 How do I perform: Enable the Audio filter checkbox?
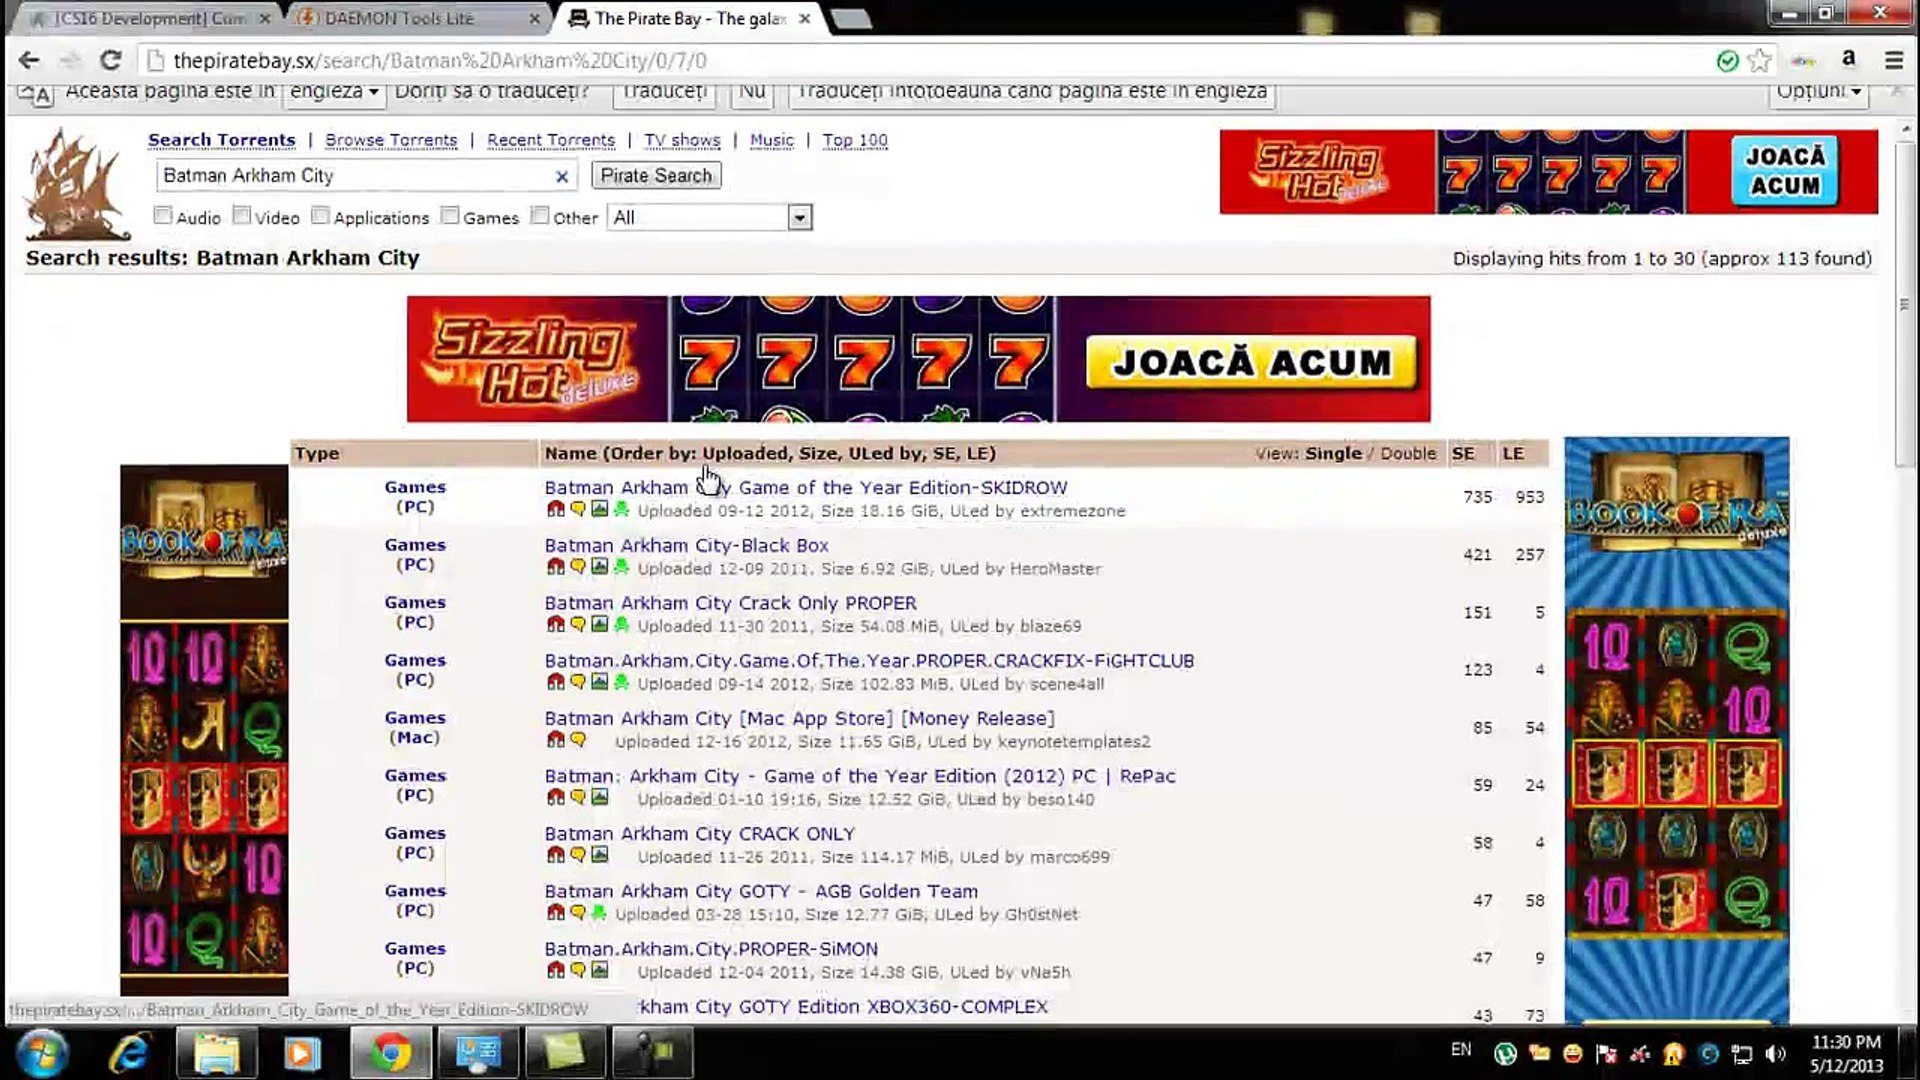[x=163, y=216]
